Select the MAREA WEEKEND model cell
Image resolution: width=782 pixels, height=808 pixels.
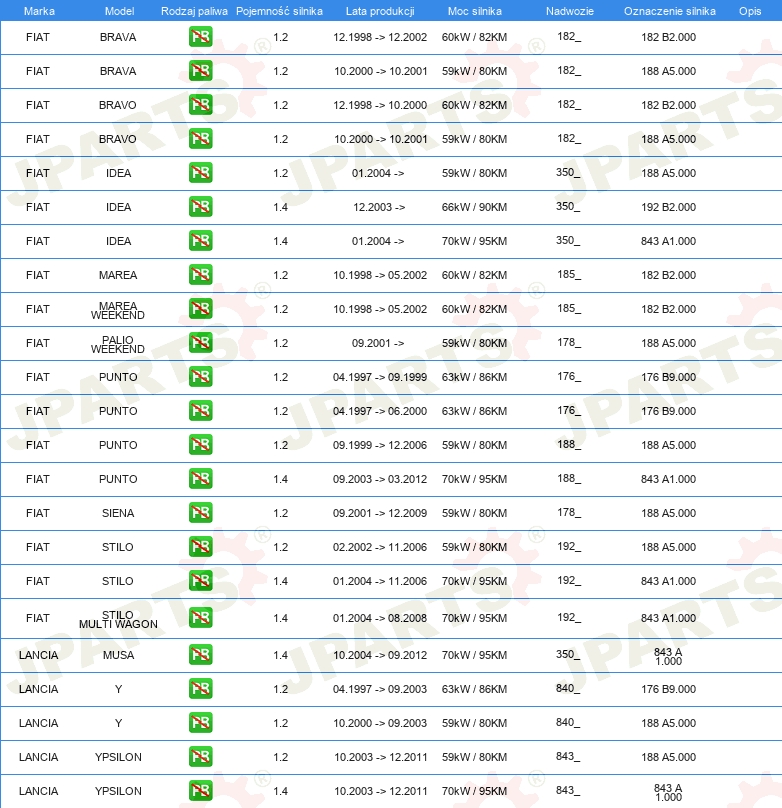pos(118,310)
